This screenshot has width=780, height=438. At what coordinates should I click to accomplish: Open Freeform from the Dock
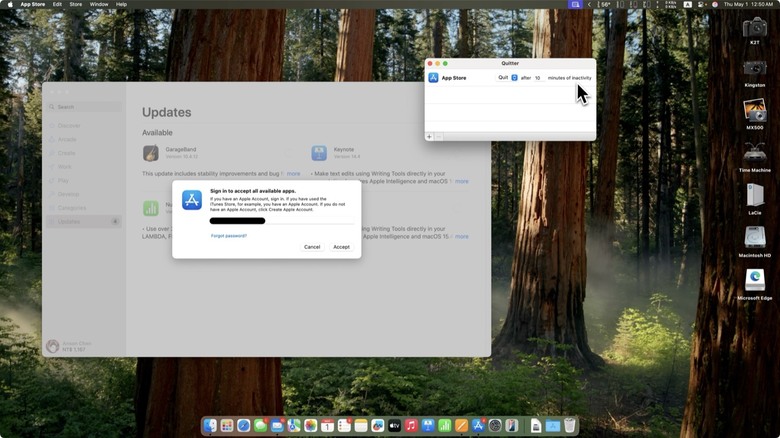coord(378,426)
